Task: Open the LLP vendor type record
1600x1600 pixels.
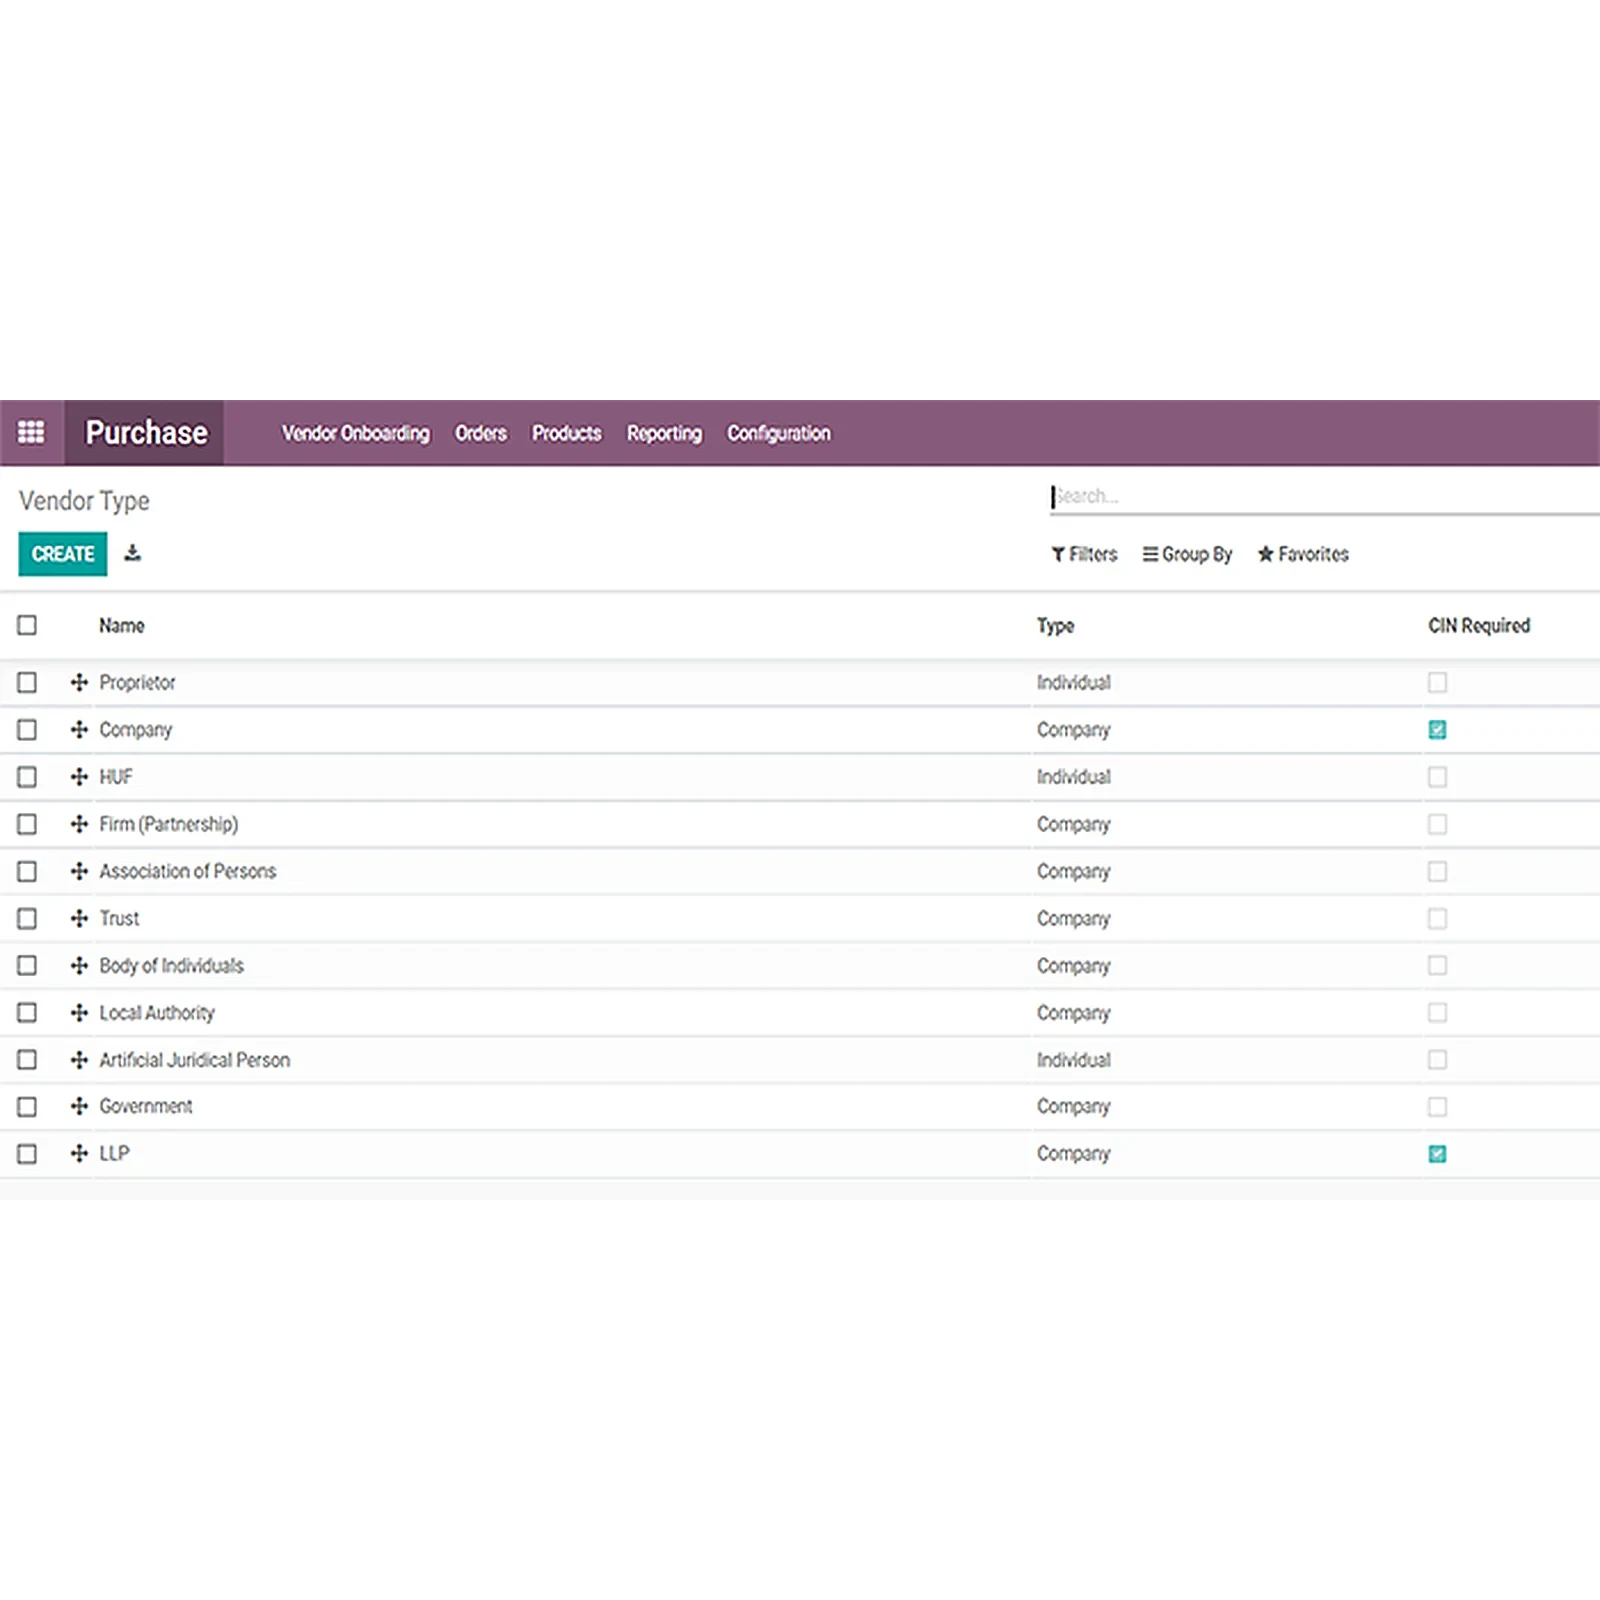Action: (x=114, y=1153)
